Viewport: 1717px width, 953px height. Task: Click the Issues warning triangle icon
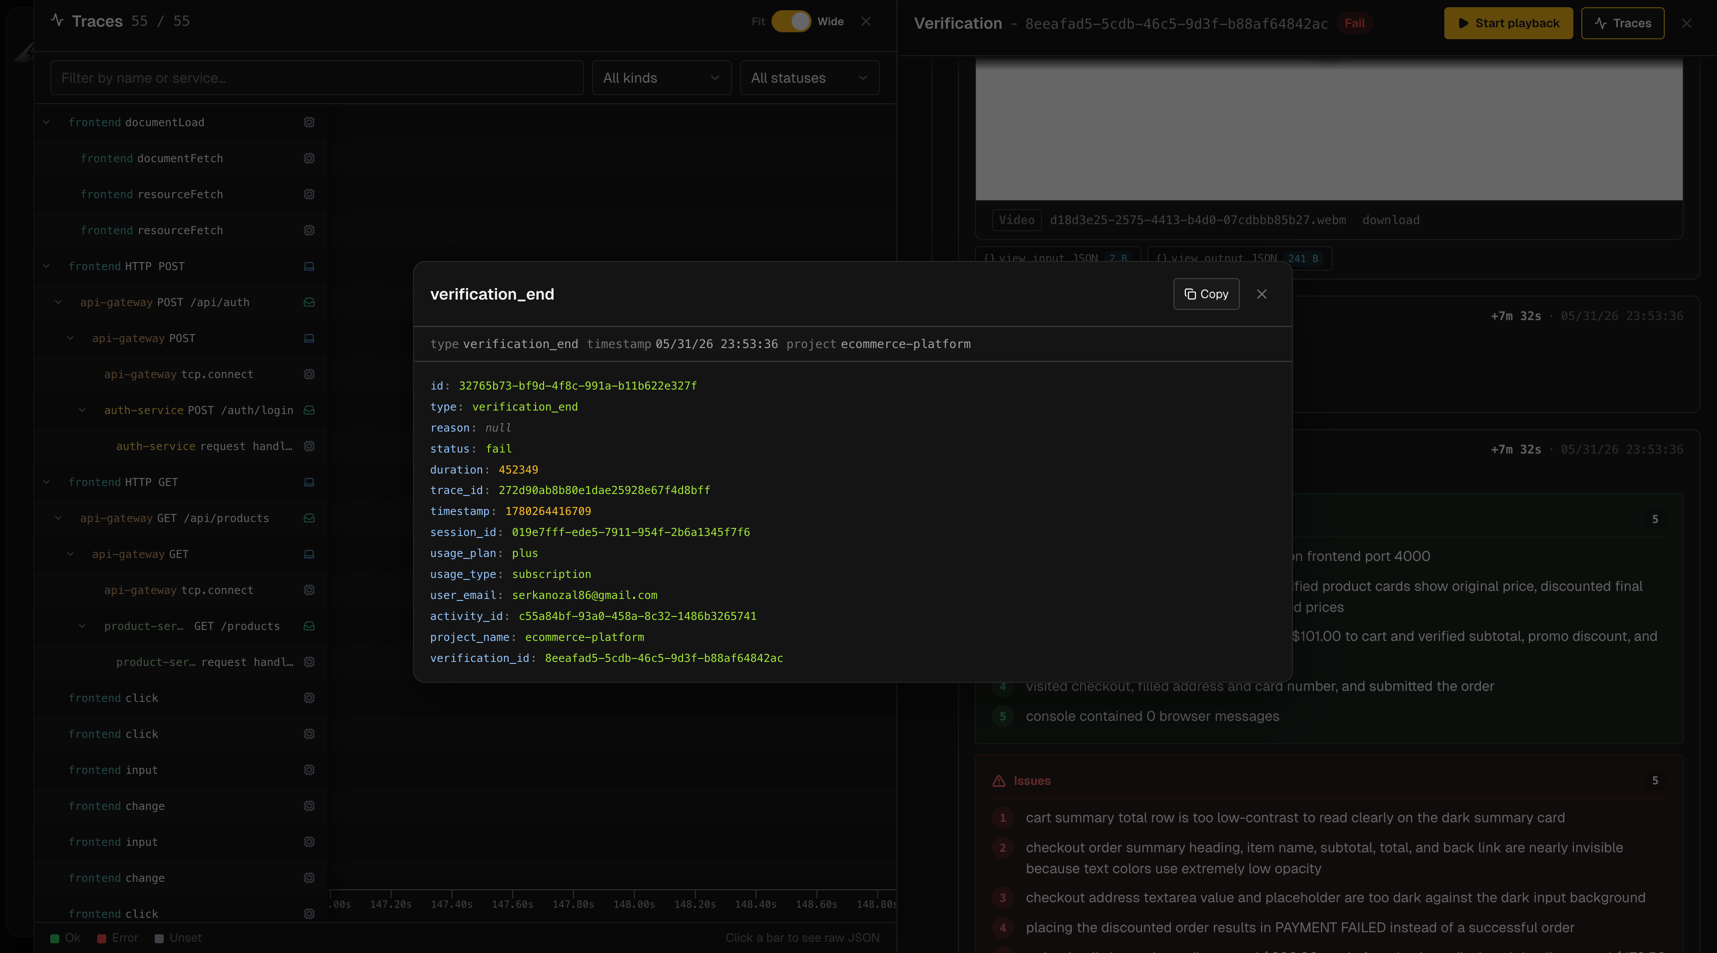tap(998, 781)
